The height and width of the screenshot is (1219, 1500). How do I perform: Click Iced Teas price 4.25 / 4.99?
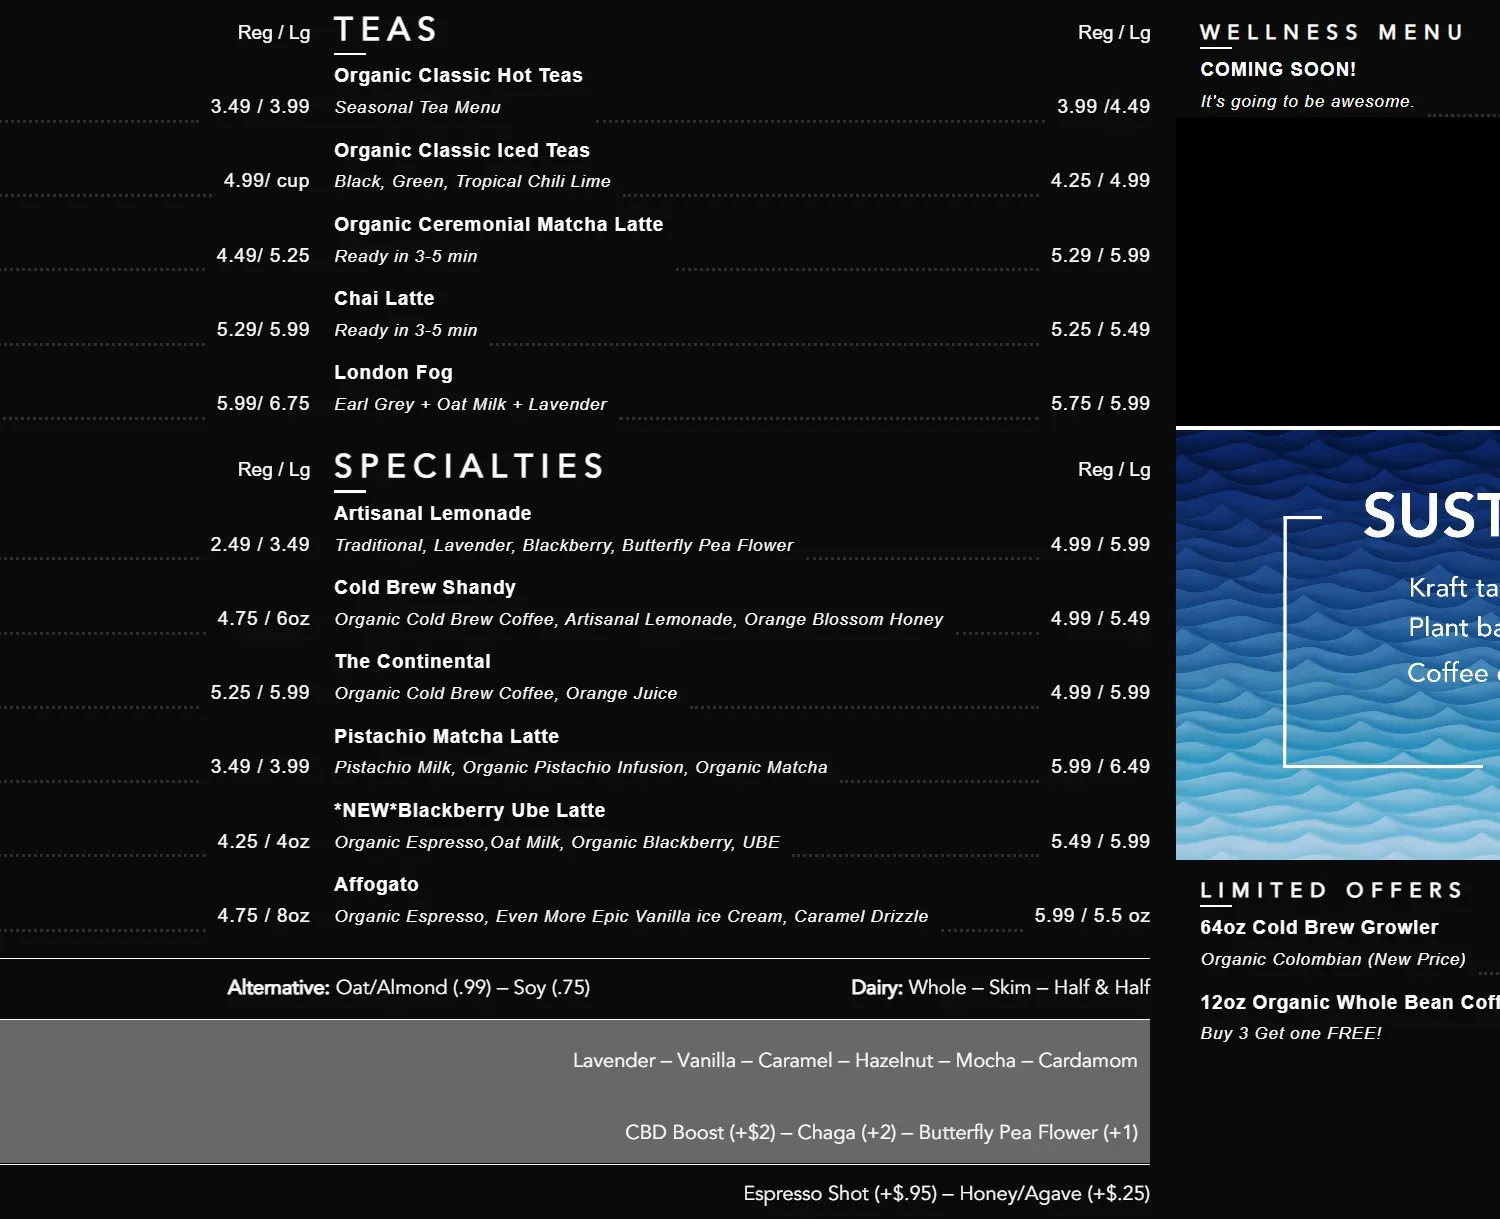pyautogui.click(x=1100, y=180)
